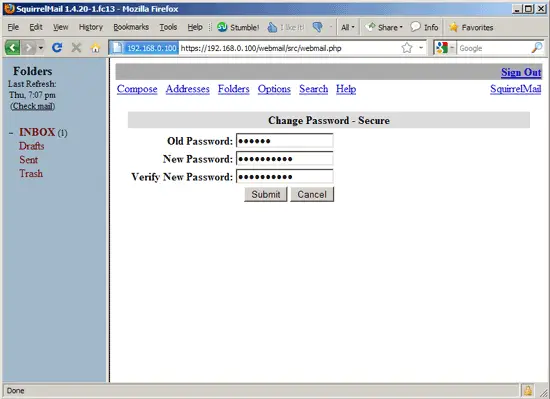Click the thumbs down icon

pos(317,27)
